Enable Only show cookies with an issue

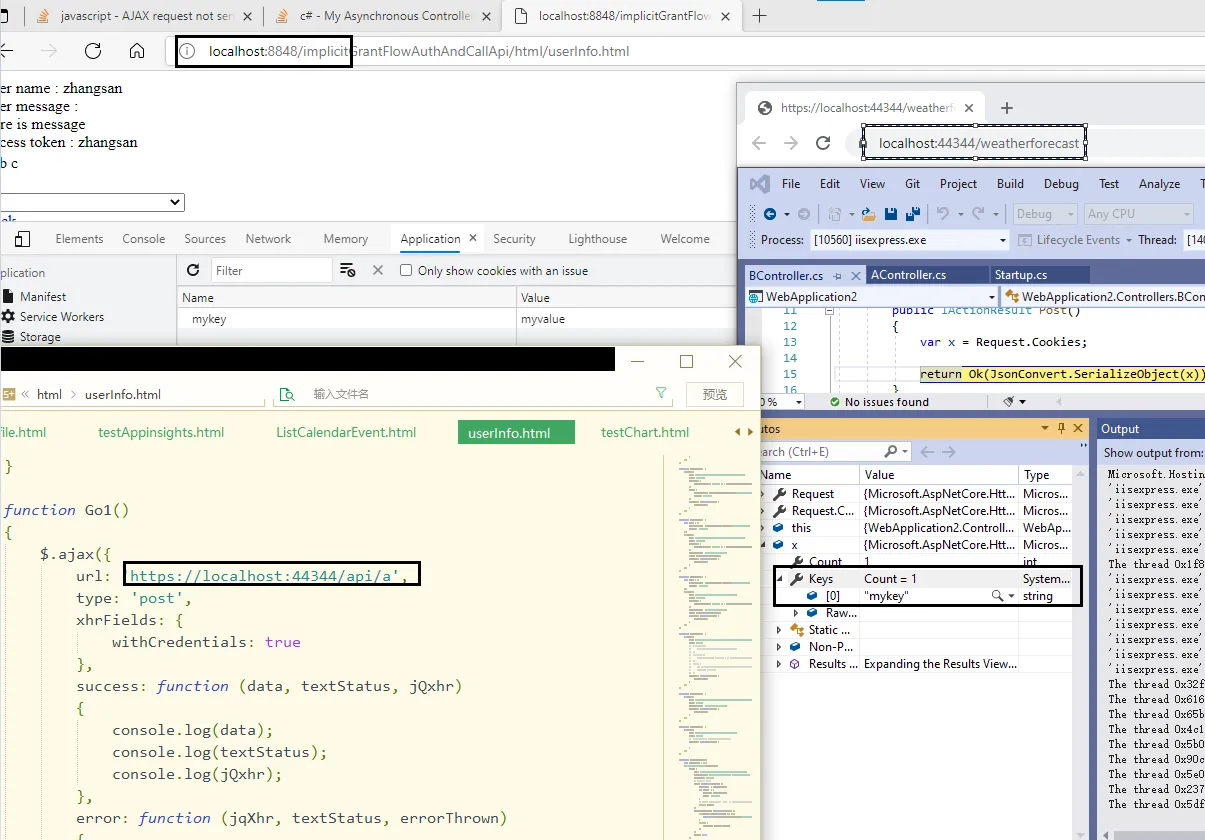click(x=406, y=271)
